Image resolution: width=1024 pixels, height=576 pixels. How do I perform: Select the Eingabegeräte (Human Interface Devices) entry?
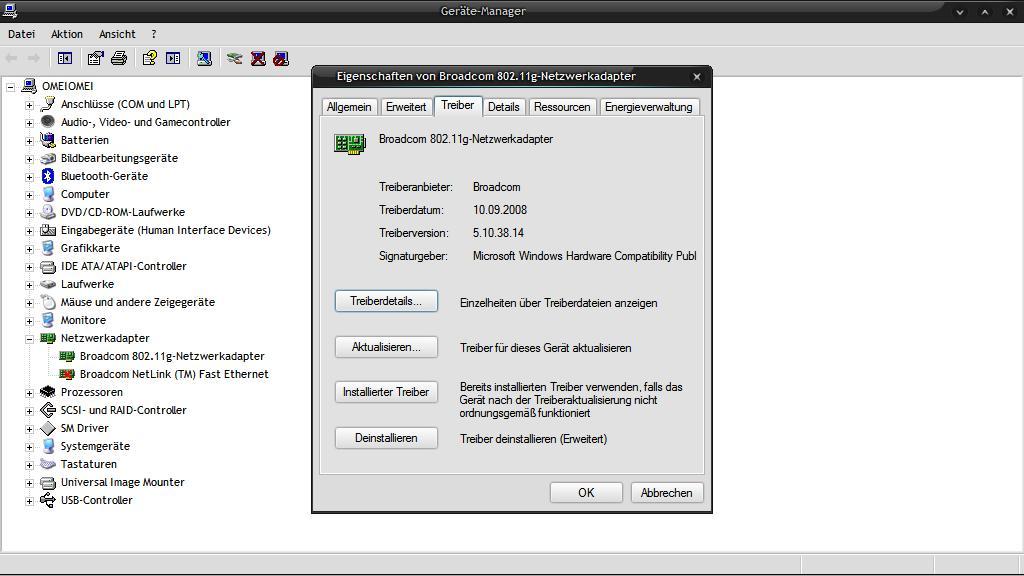pos(165,230)
